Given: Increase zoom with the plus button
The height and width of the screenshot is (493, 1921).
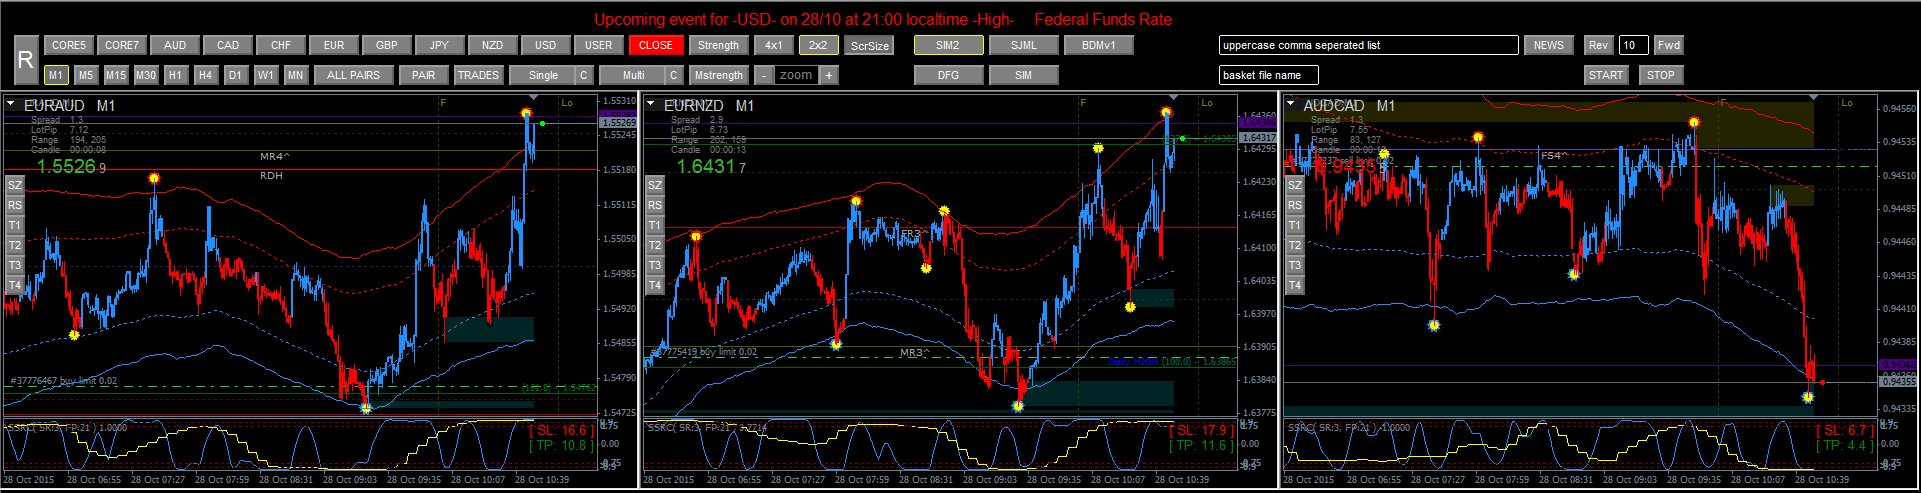Looking at the screenshot, I should tap(829, 75).
